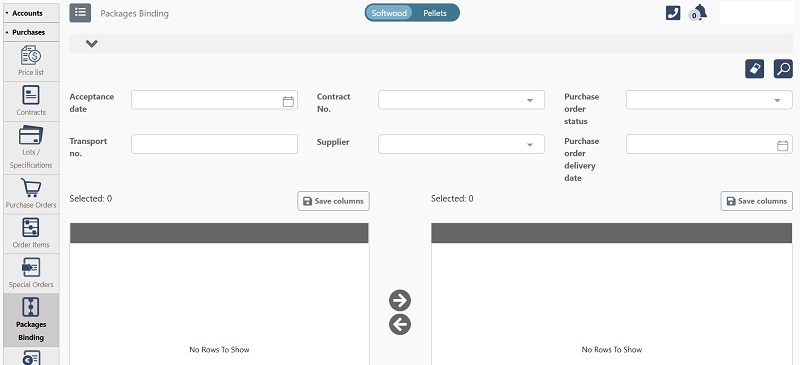Select the Packages Binding sidebar icon

31,307
